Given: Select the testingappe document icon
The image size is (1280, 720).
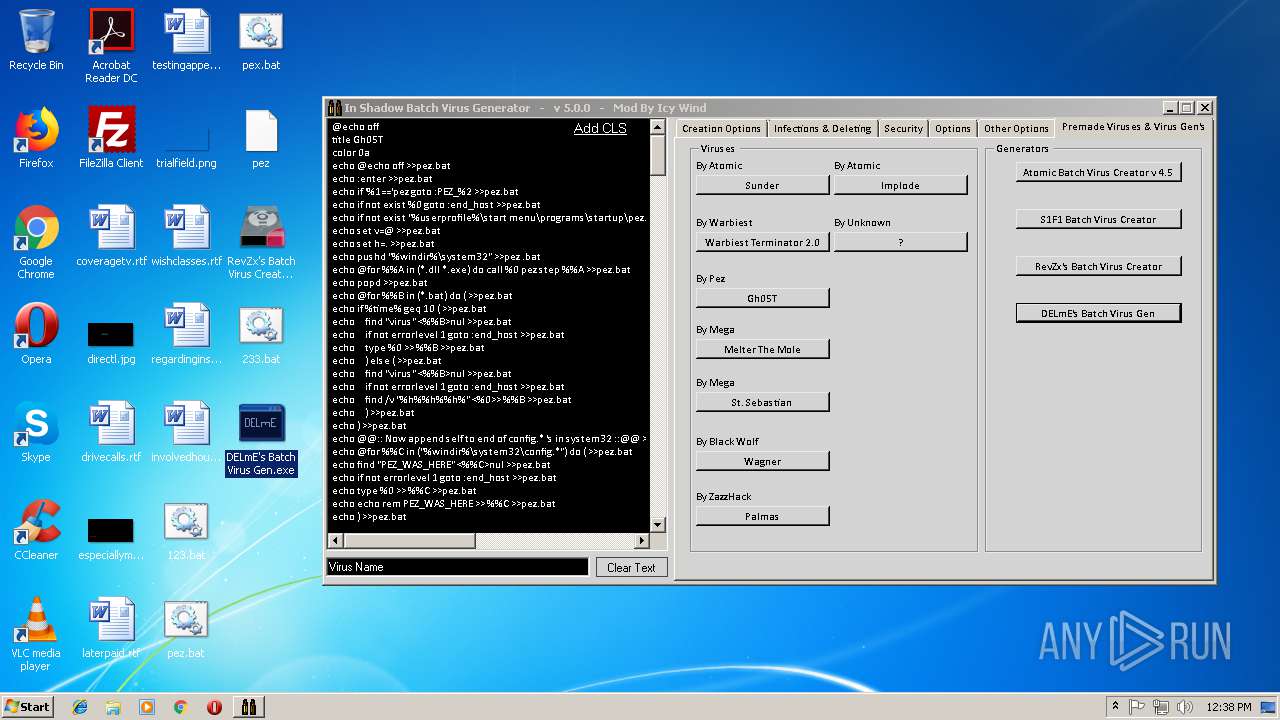Looking at the screenshot, I should [186, 40].
